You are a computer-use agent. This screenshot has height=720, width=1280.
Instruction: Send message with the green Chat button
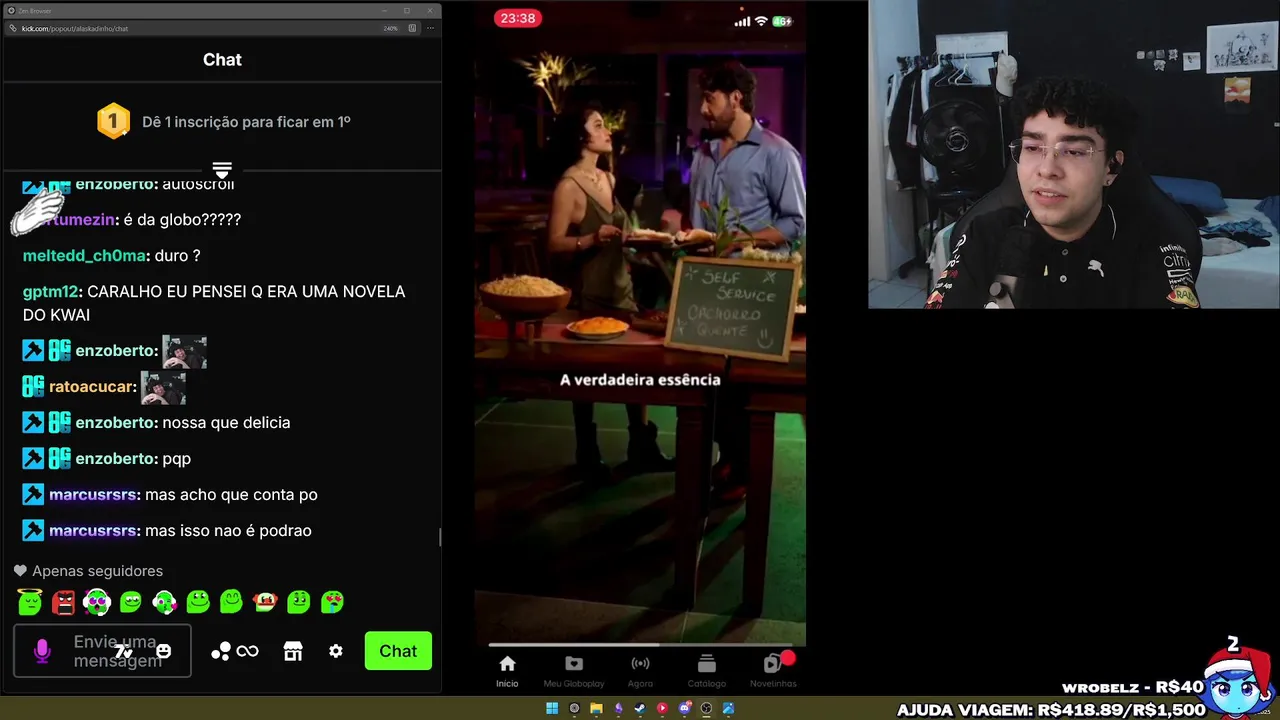[398, 651]
